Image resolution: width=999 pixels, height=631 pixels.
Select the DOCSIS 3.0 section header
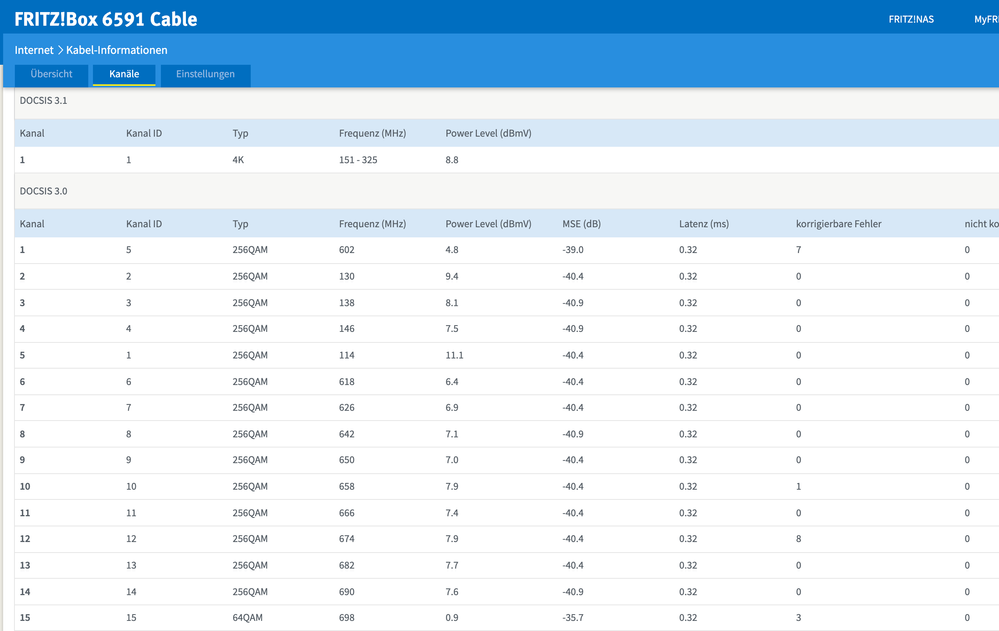44,190
